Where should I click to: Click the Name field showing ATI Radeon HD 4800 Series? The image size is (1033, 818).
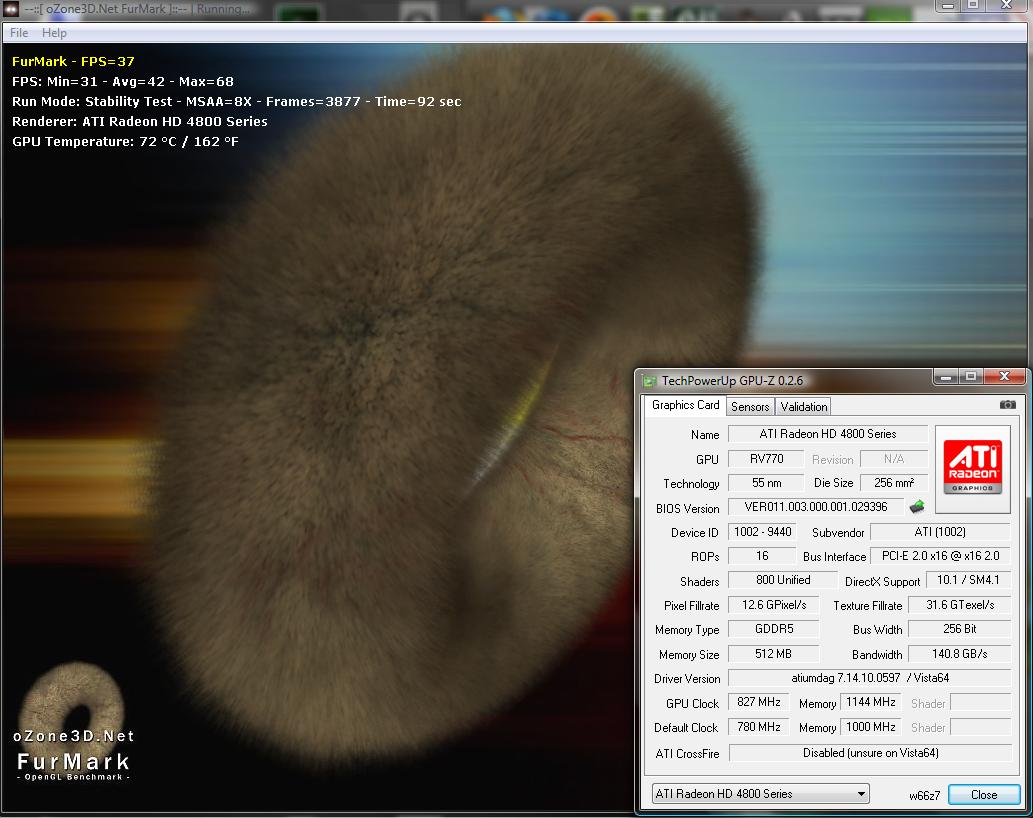click(827, 434)
